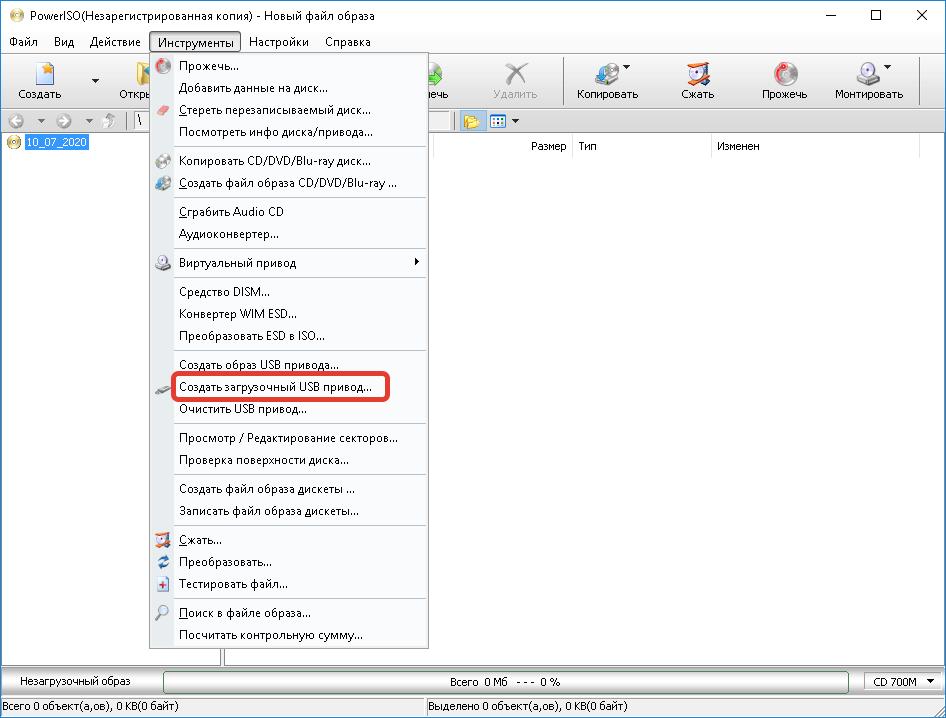Screen dimensions: 946x718
Task: Choose Стереть перезаписываемый диск...
Action: (289, 110)
